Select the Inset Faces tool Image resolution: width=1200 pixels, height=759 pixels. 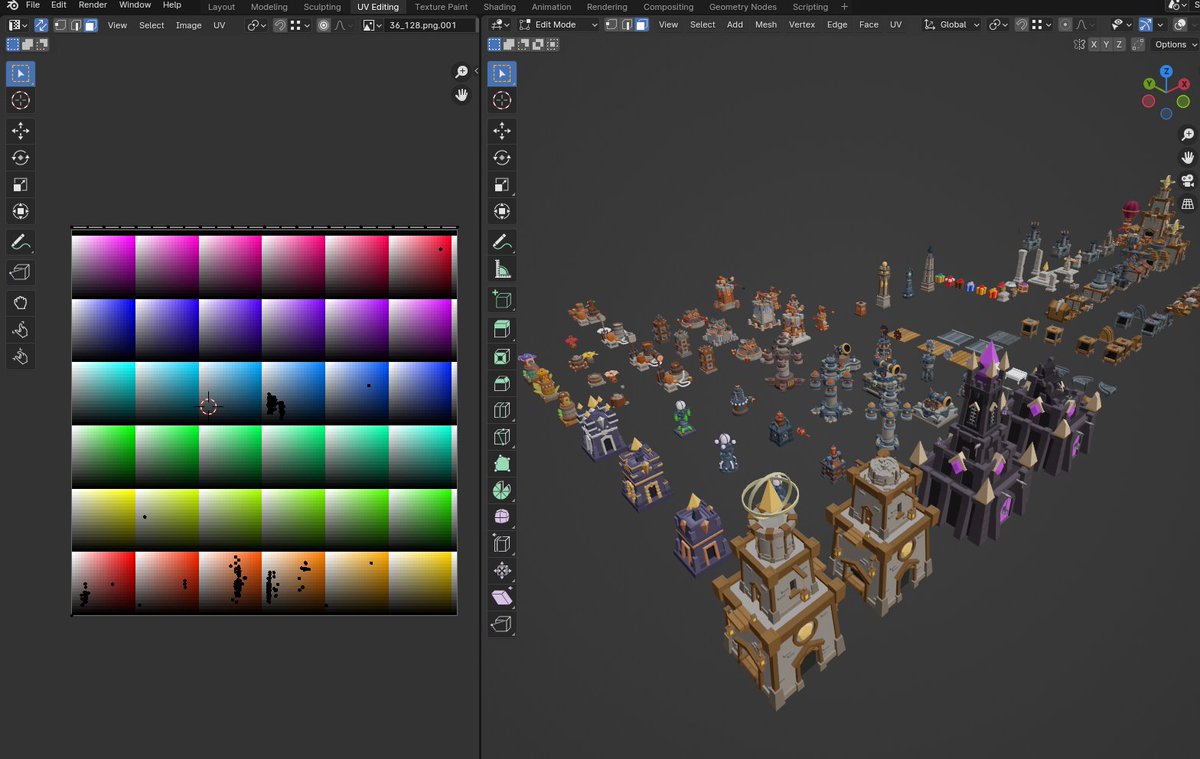coord(502,356)
